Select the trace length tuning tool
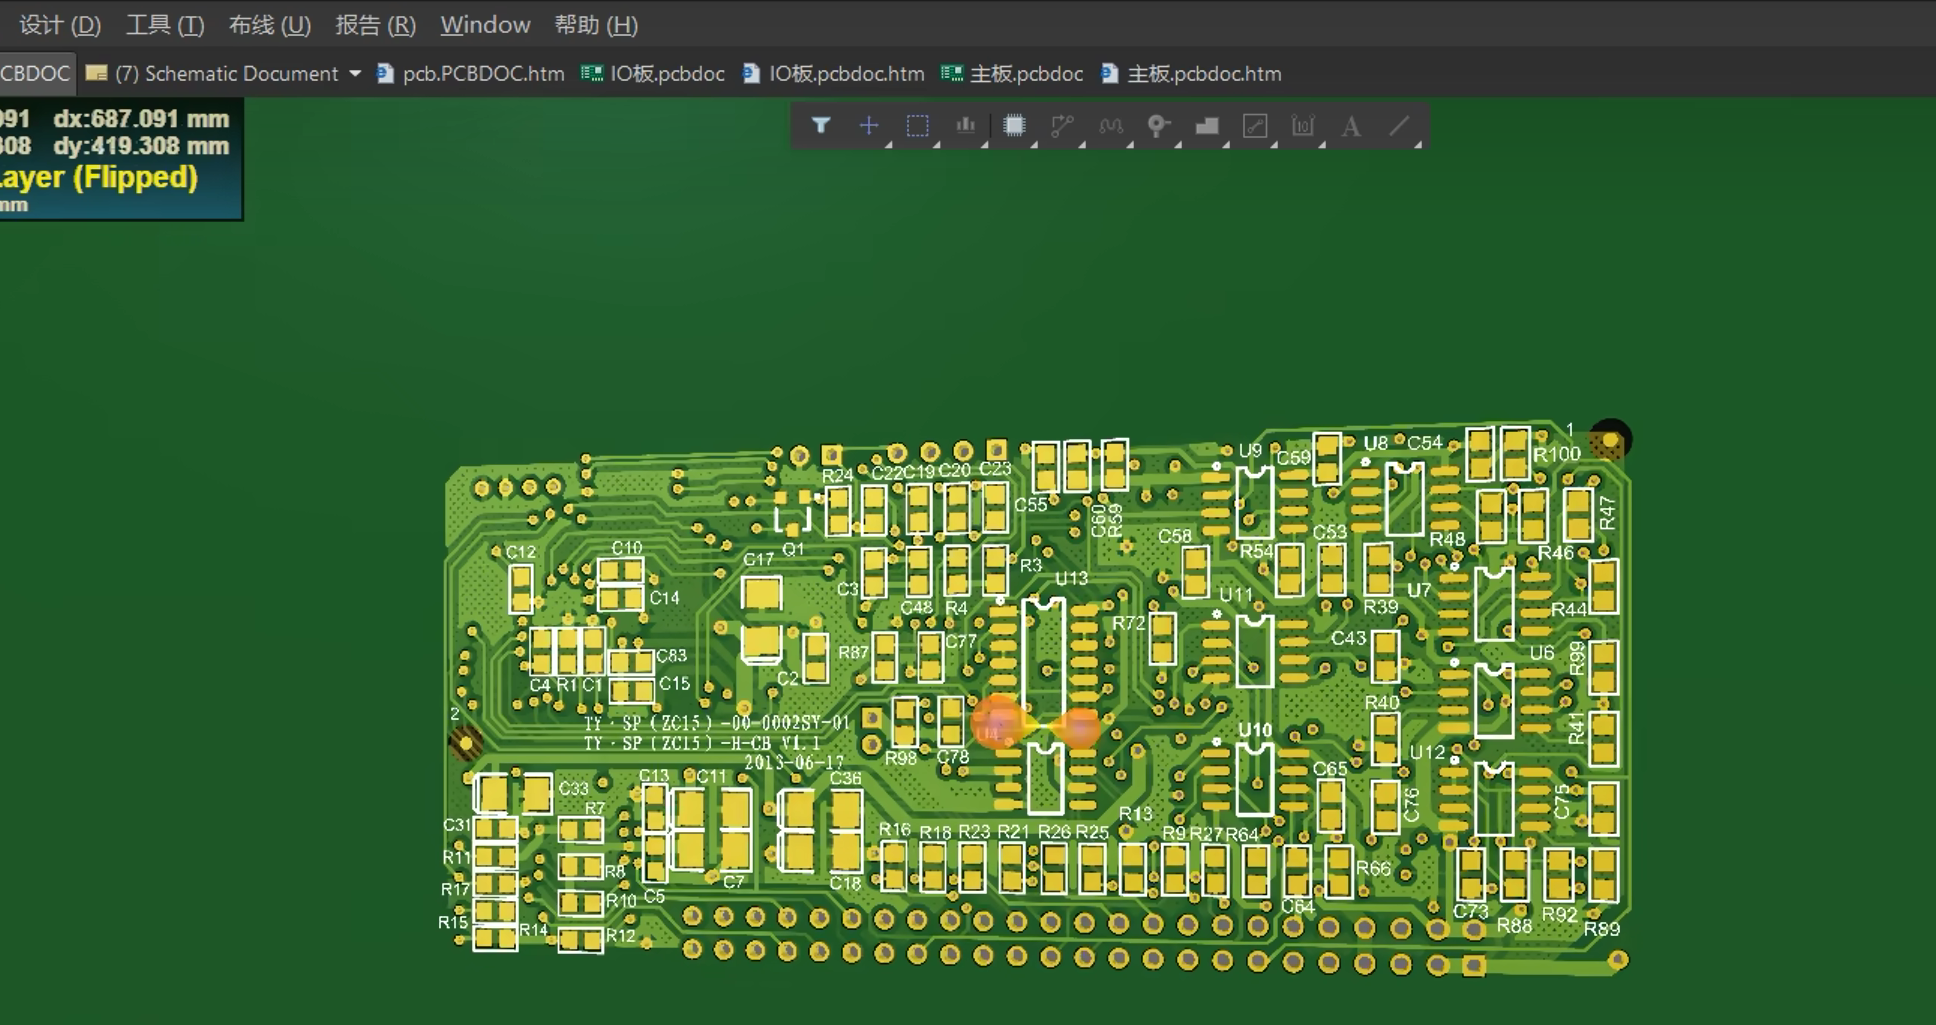Viewport: 1936px width, 1025px height. tap(1110, 126)
